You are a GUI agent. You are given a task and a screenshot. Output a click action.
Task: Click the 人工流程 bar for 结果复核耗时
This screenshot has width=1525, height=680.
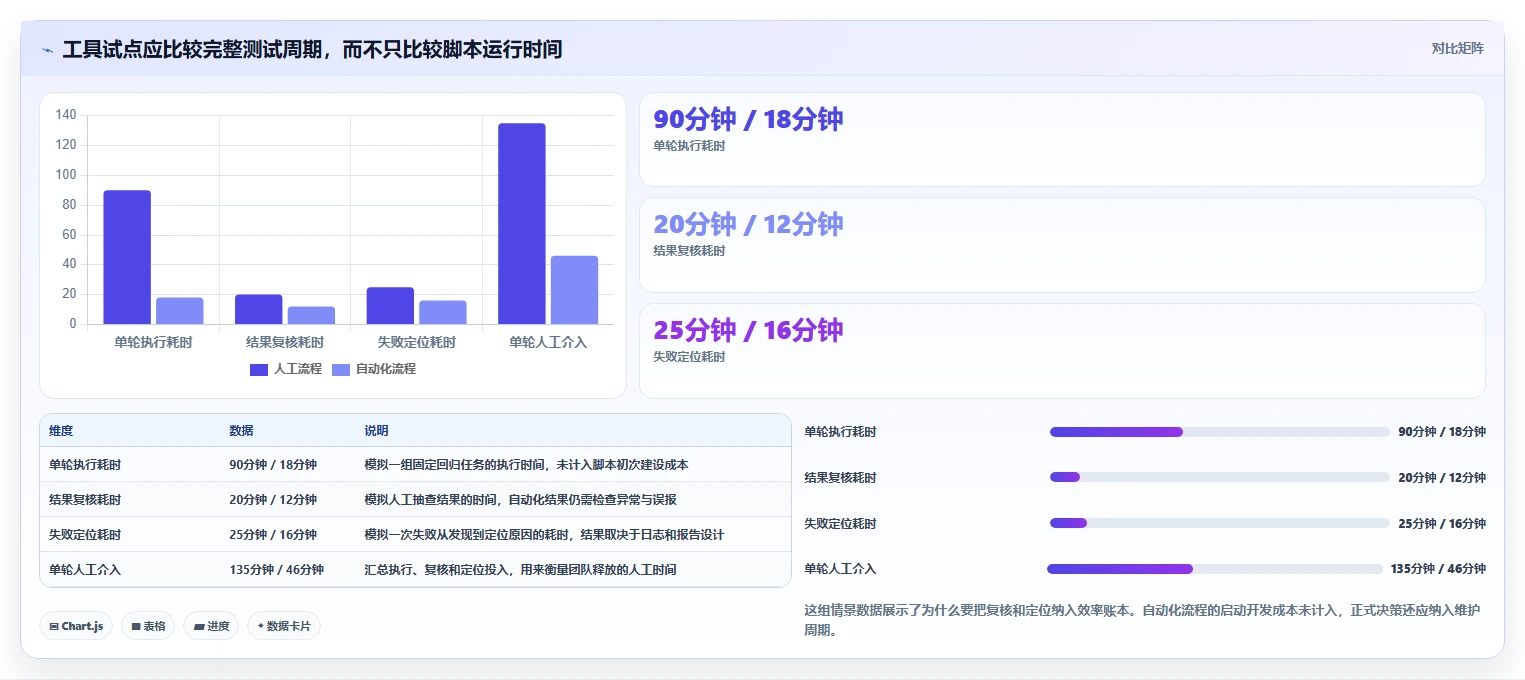click(259, 309)
